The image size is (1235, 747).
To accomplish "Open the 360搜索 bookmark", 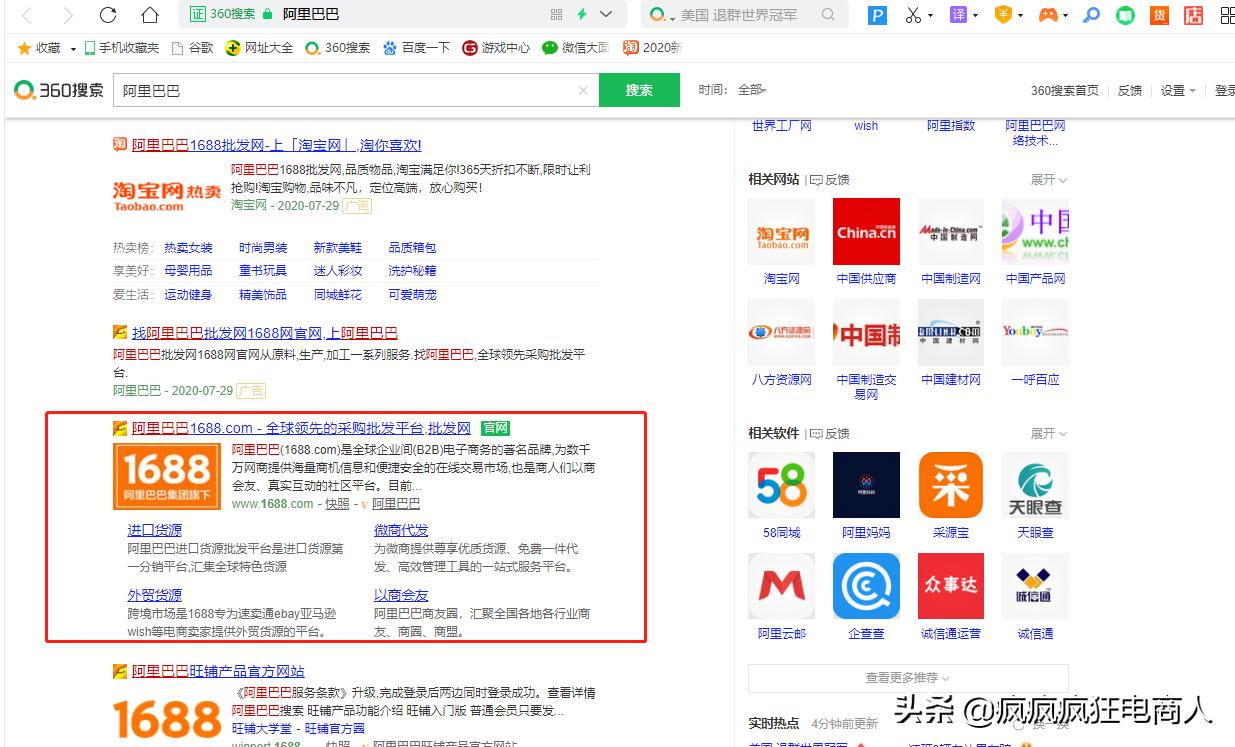I will (x=338, y=48).
